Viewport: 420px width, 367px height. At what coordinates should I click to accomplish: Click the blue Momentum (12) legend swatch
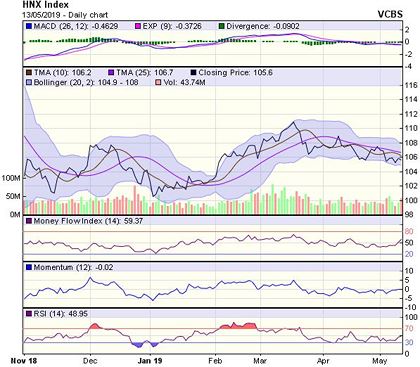pyautogui.click(x=29, y=267)
